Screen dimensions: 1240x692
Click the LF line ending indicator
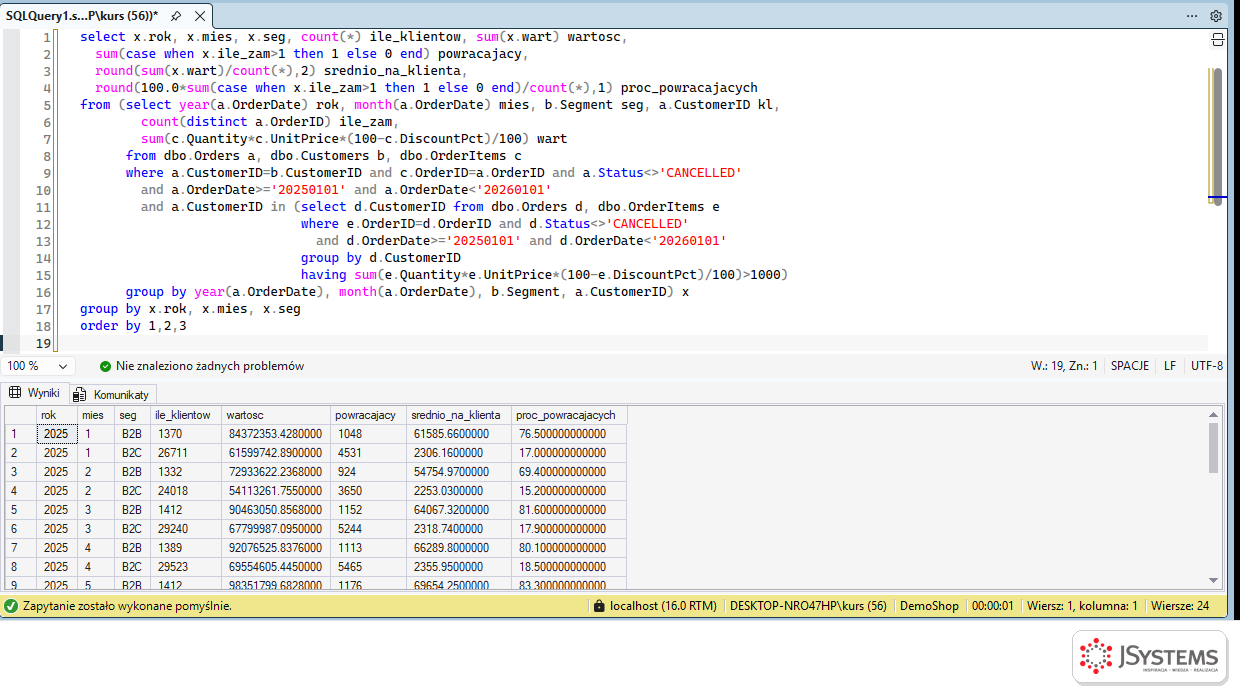point(1170,366)
